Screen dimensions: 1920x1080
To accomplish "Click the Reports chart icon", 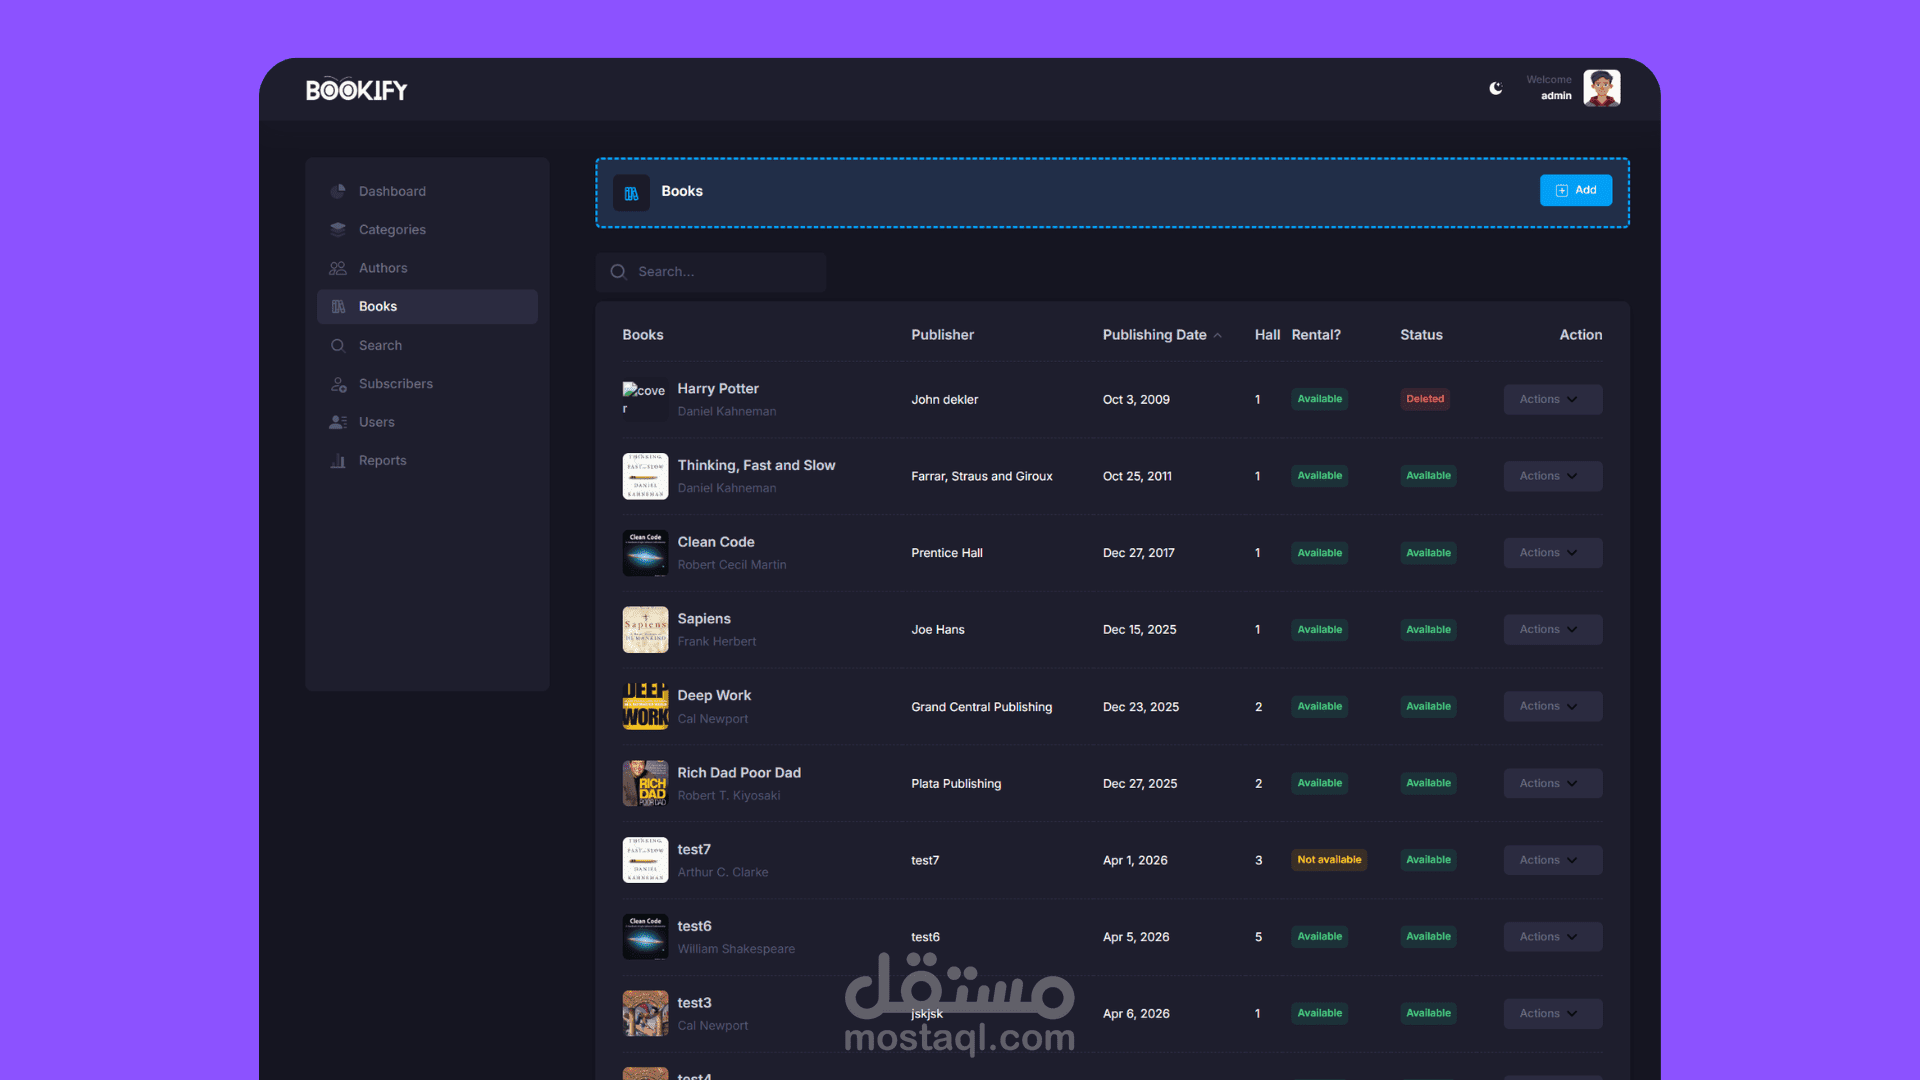I will pos(338,460).
